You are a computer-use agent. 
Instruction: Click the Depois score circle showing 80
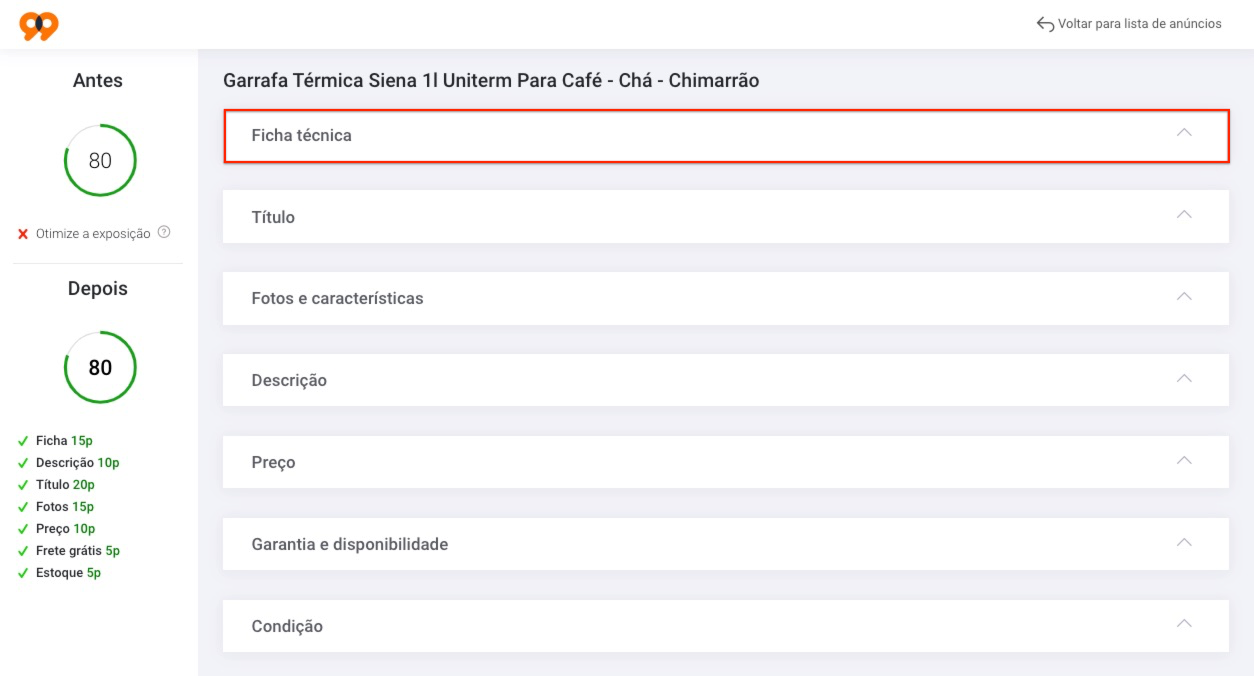point(100,367)
